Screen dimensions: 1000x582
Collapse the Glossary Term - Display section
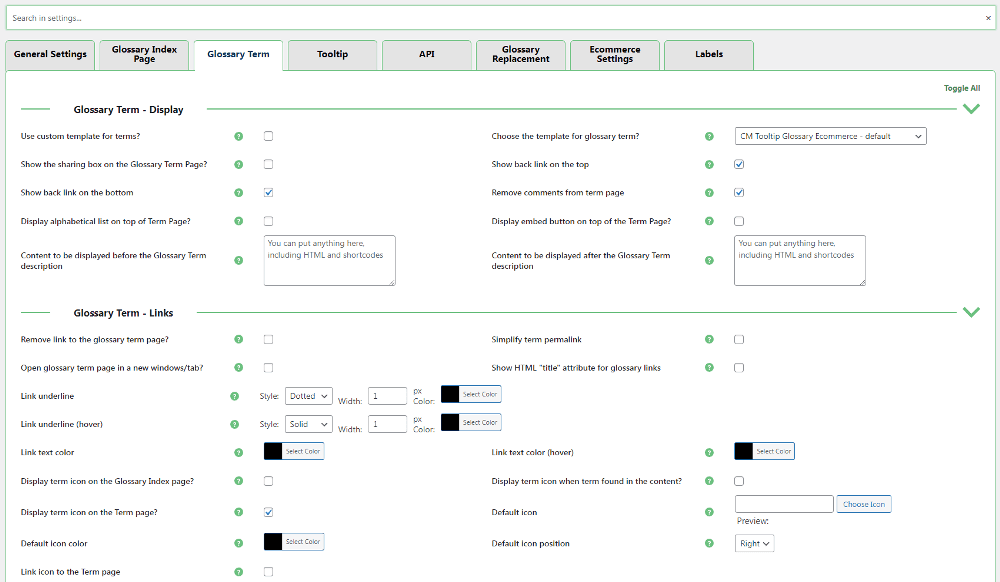[970, 109]
